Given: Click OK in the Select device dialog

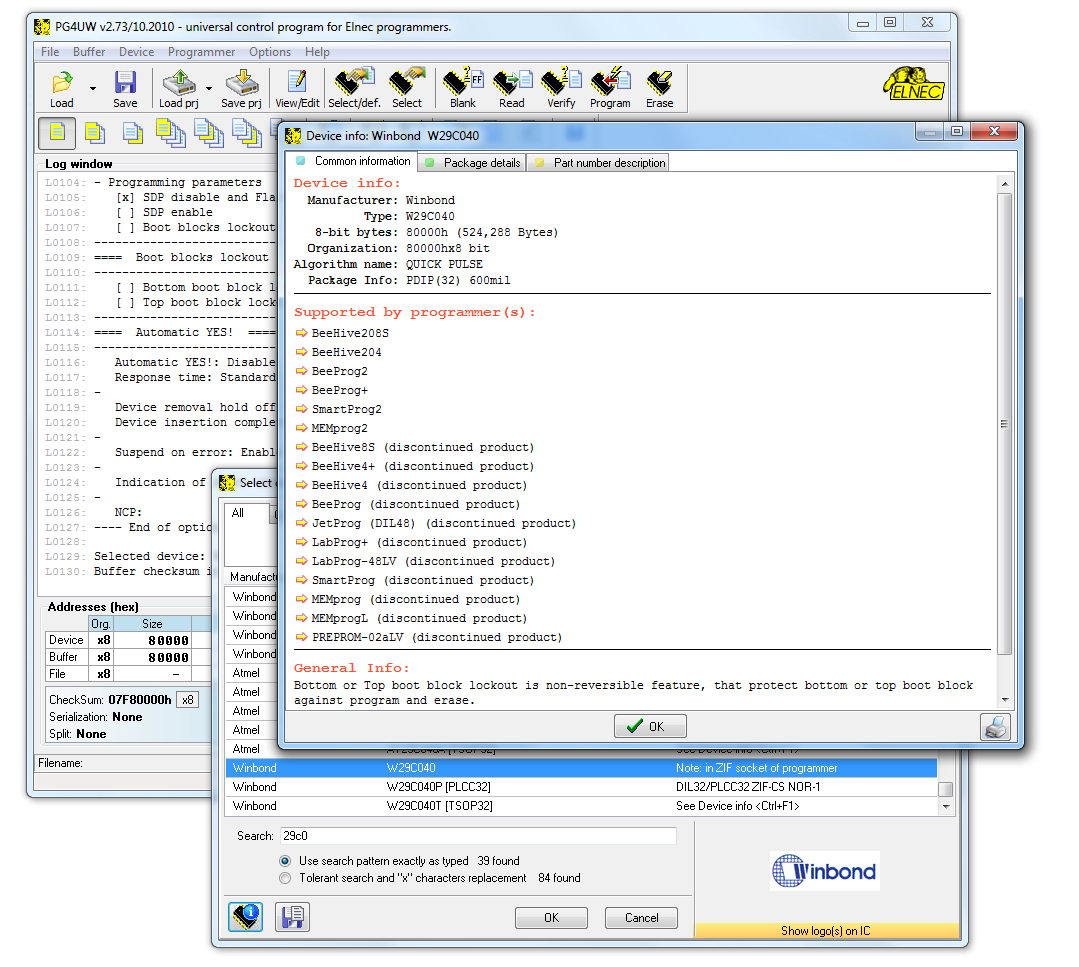Looking at the screenshot, I should [x=551, y=918].
